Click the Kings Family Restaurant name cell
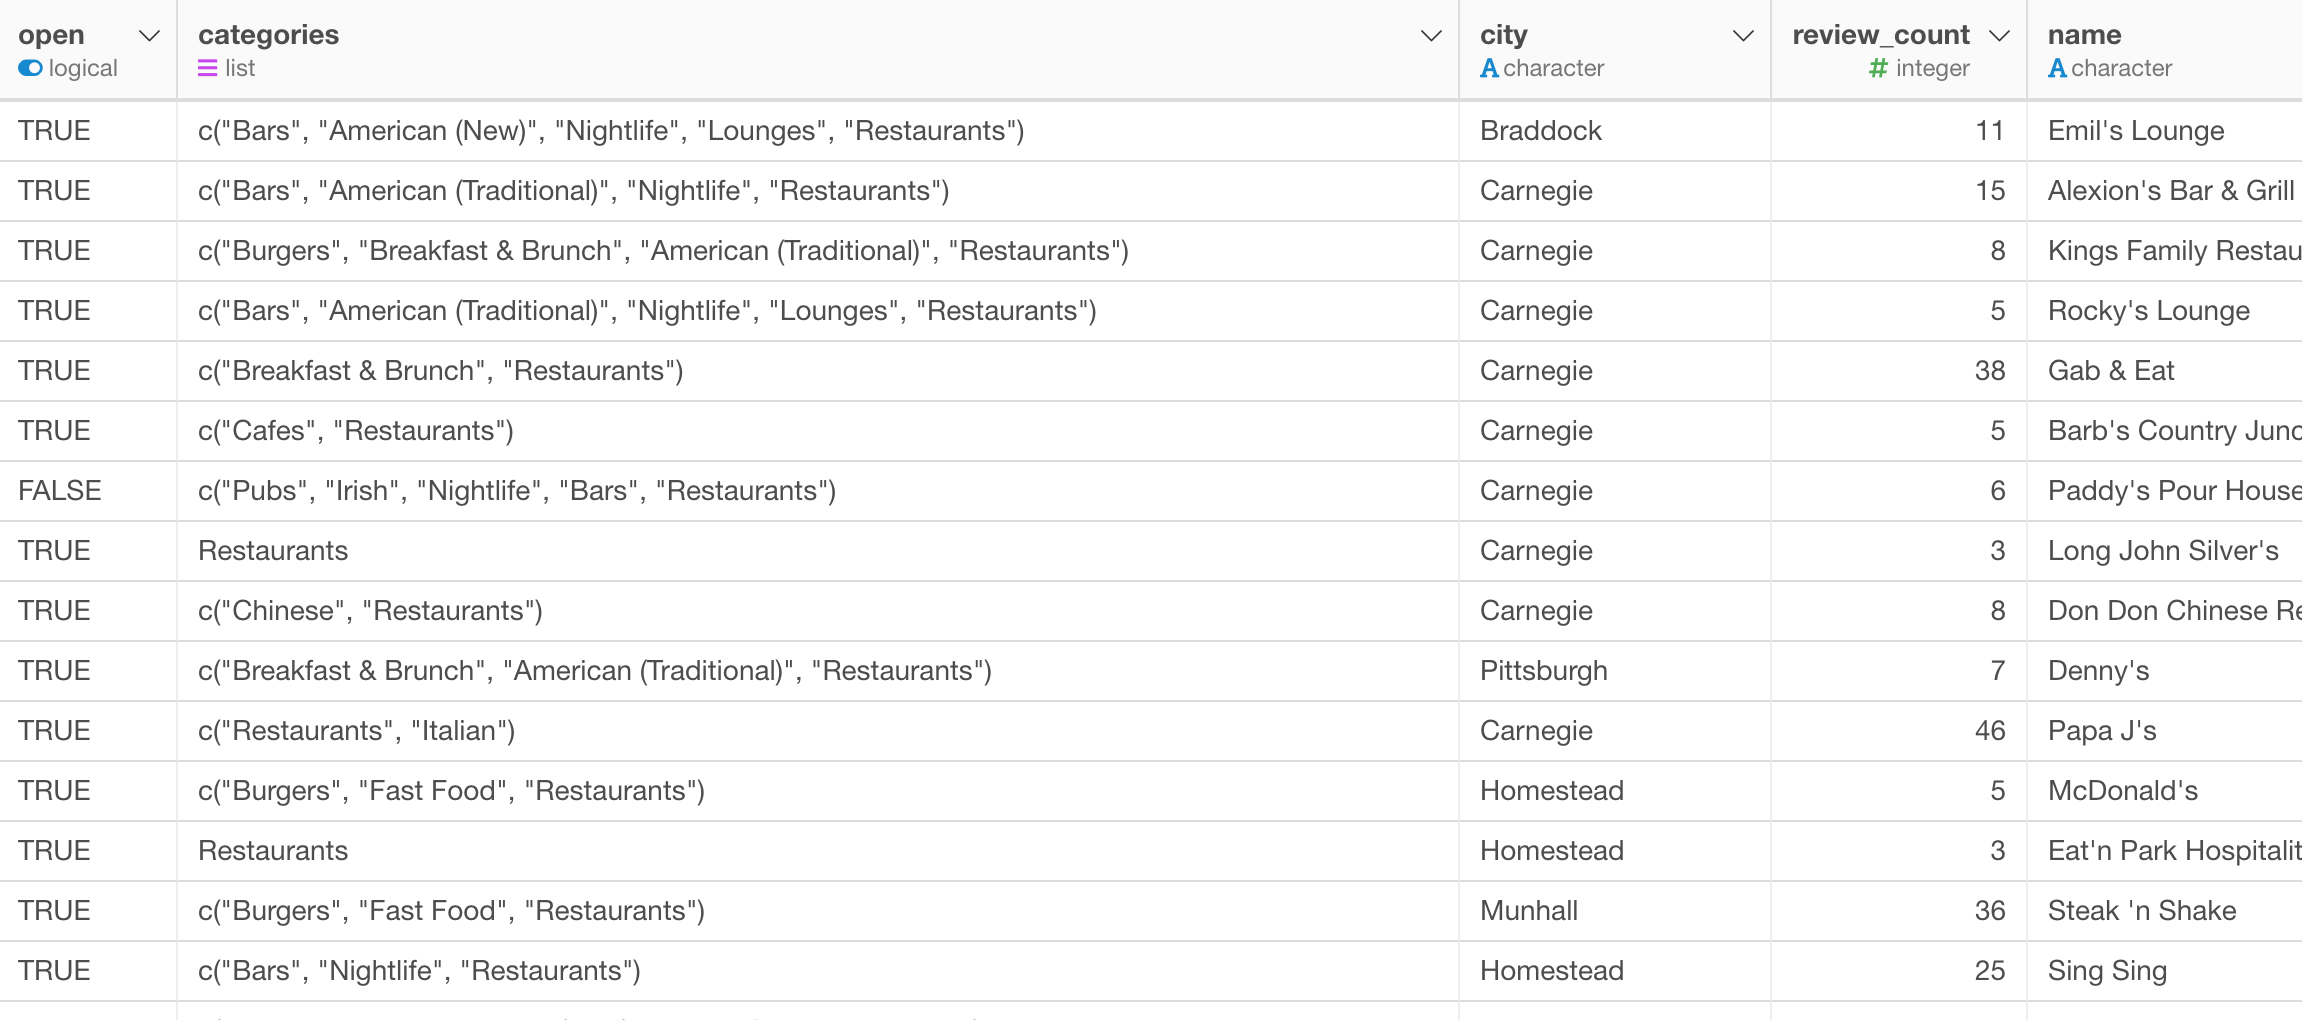The height and width of the screenshot is (1020, 2302). tap(2165, 251)
